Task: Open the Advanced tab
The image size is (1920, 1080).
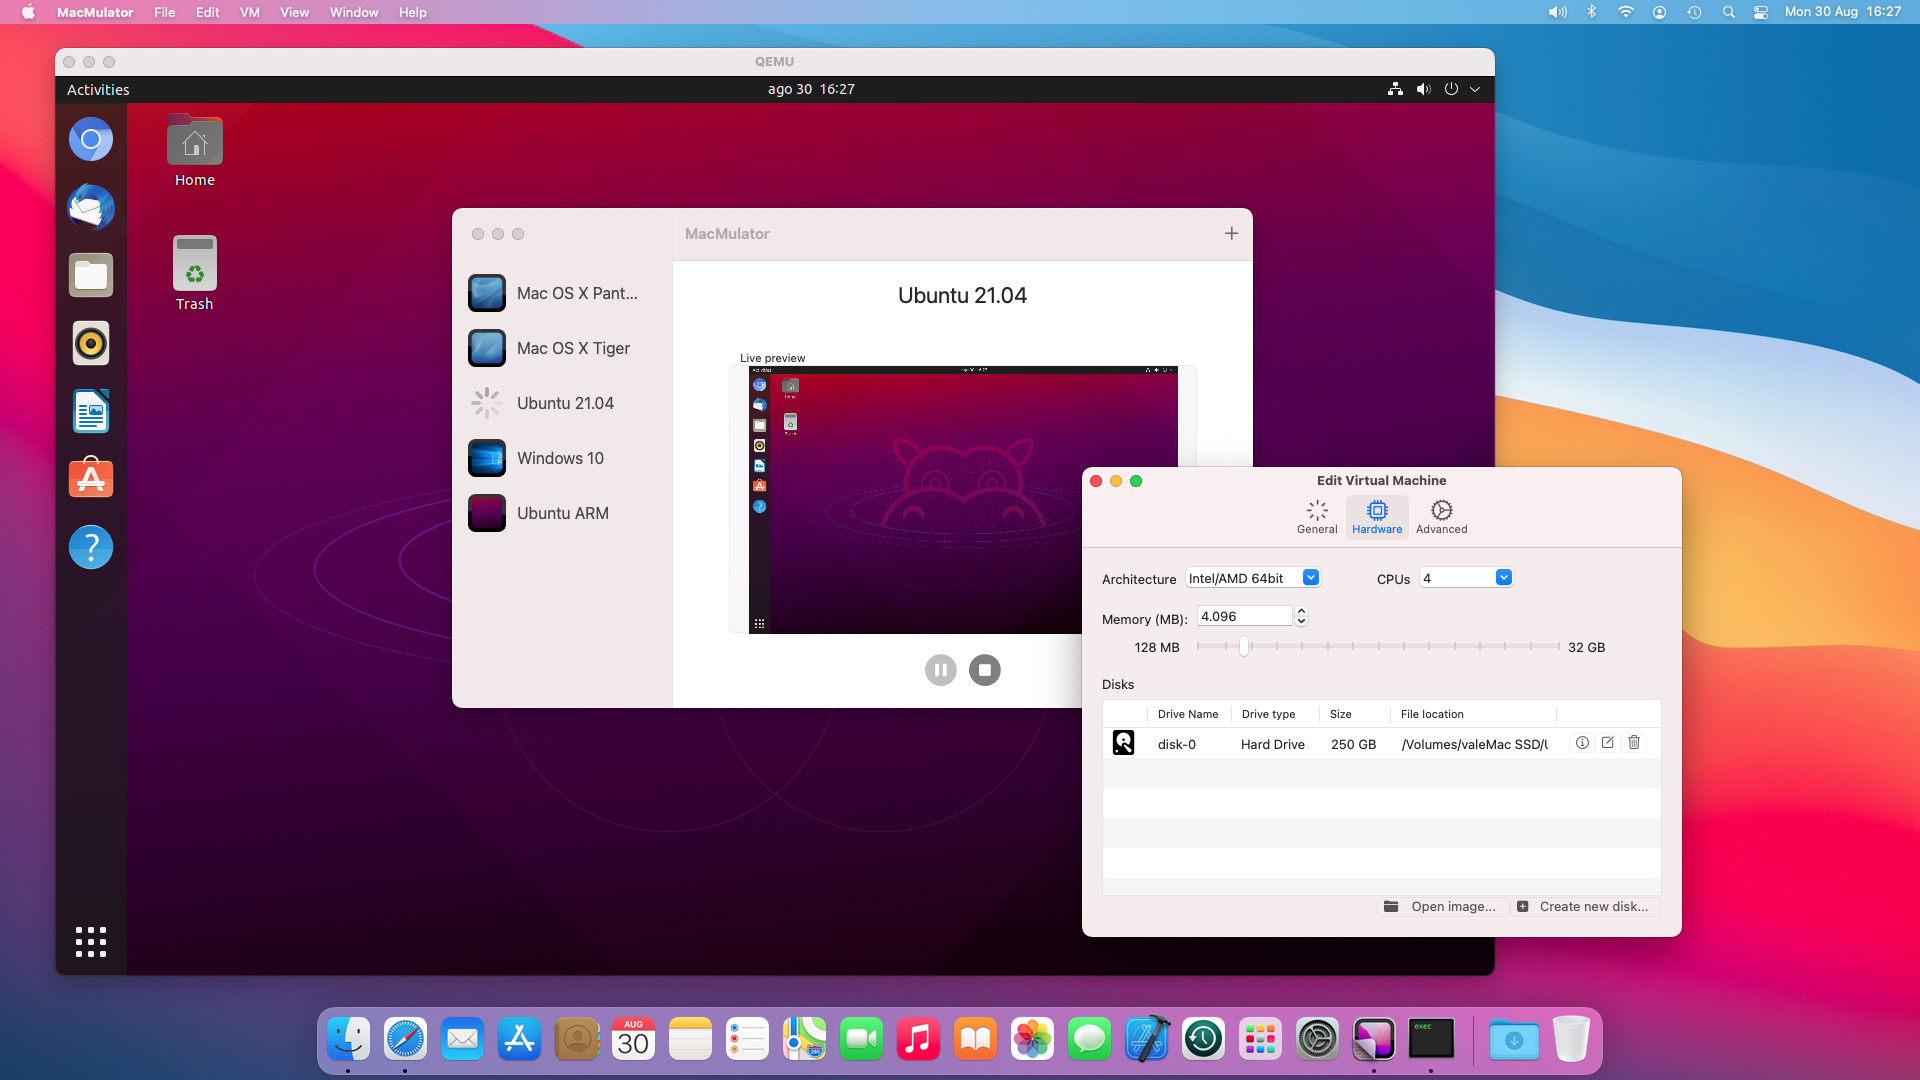Action: point(1441,517)
